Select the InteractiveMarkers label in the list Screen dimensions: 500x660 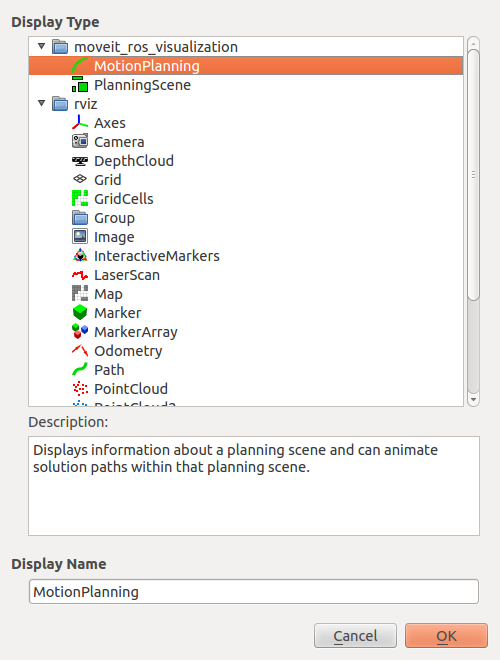tap(157, 256)
